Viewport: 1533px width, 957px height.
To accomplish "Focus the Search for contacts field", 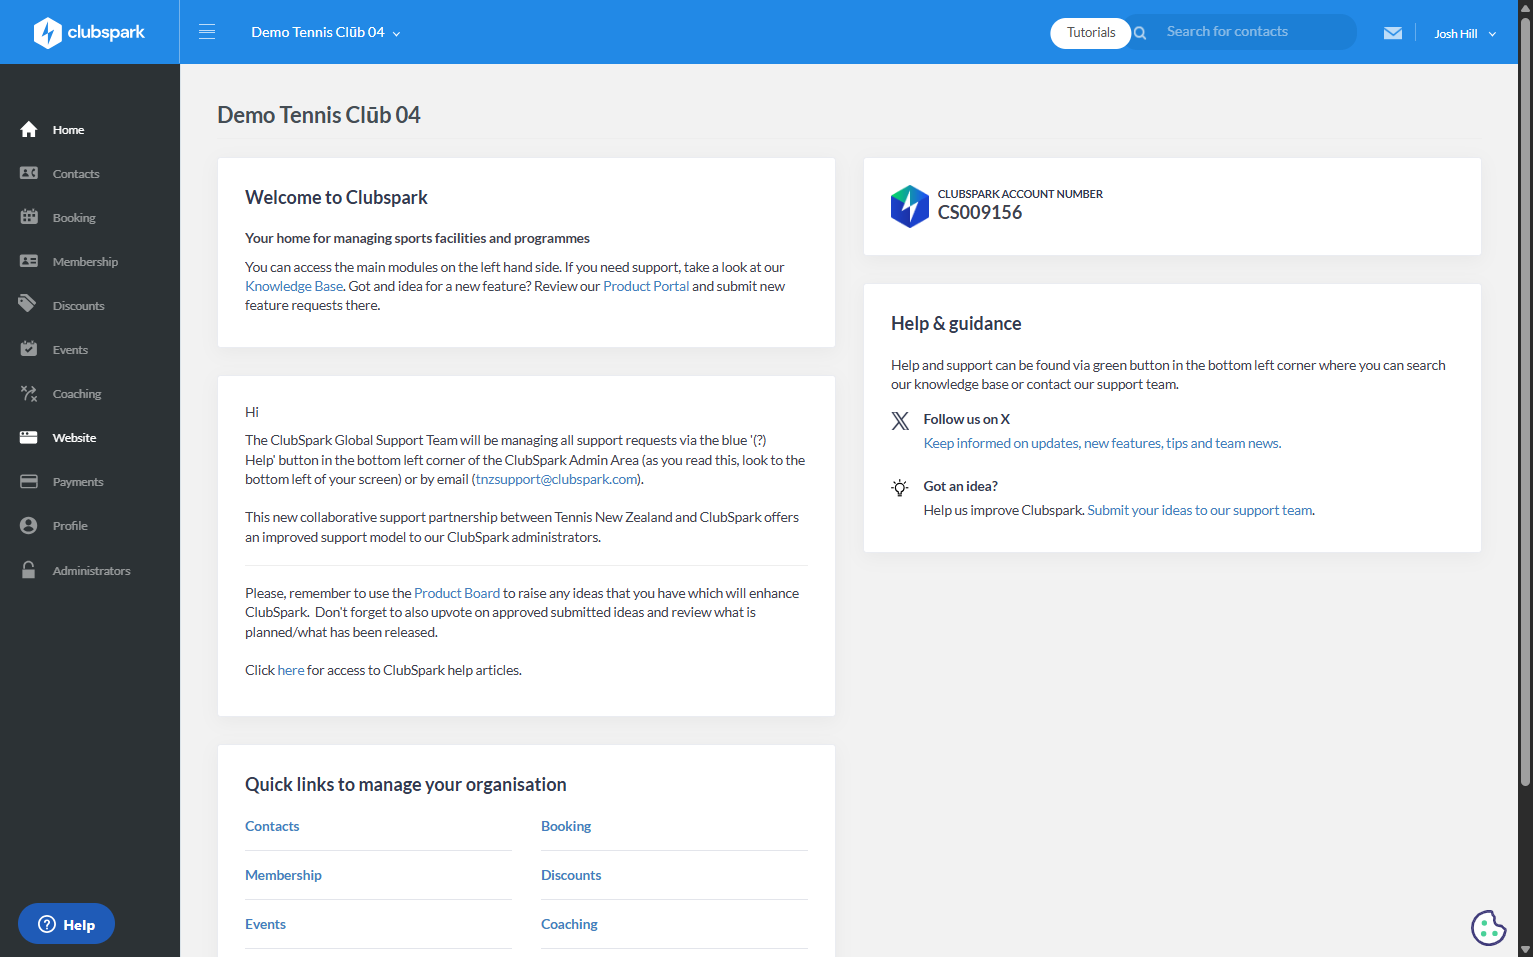I will point(1254,32).
